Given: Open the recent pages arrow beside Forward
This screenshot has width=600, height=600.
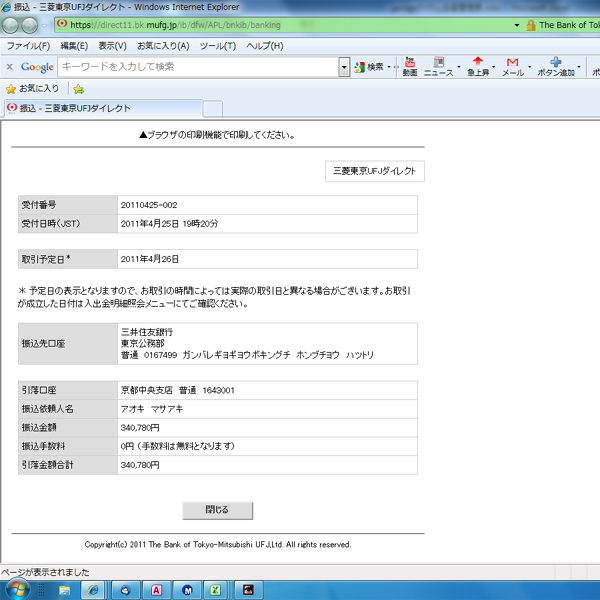Looking at the screenshot, I should (x=44, y=26).
